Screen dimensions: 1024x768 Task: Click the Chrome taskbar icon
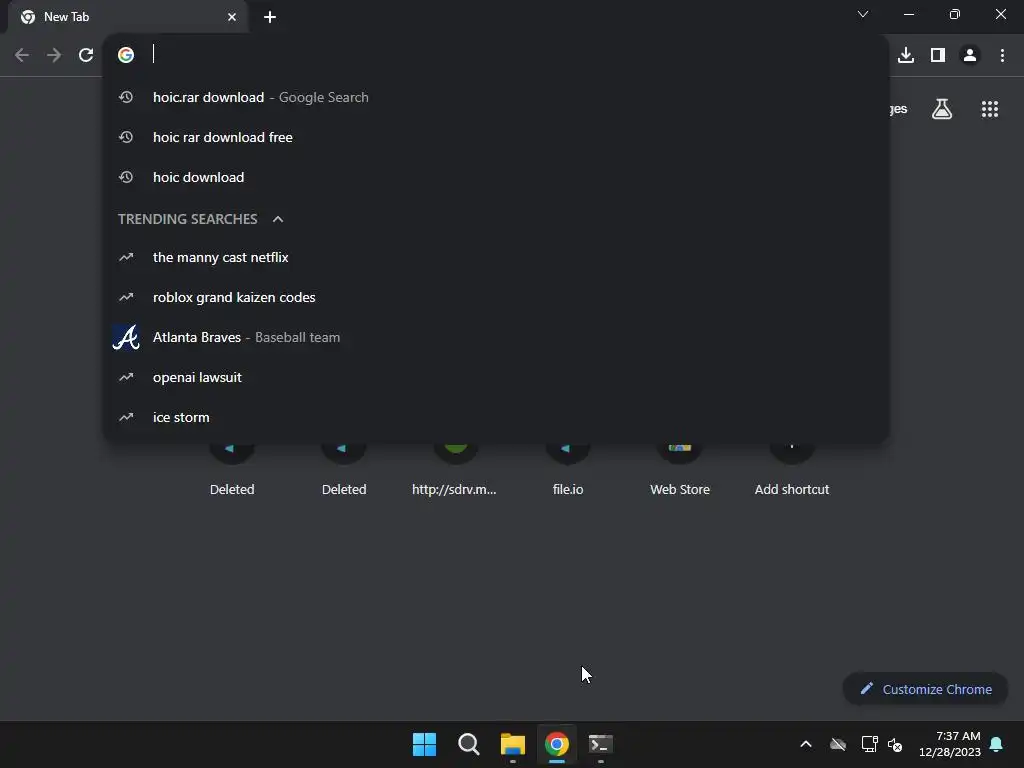pyautogui.click(x=557, y=744)
